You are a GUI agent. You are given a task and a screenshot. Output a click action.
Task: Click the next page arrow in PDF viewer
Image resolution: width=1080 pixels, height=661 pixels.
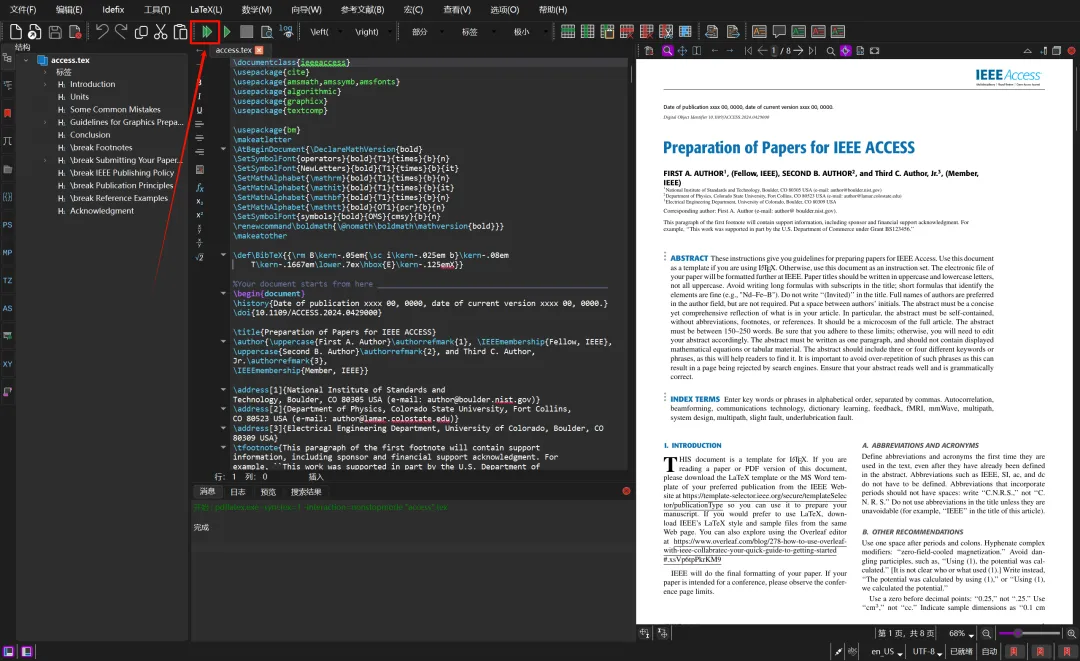pyautogui.click(x=798, y=51)
